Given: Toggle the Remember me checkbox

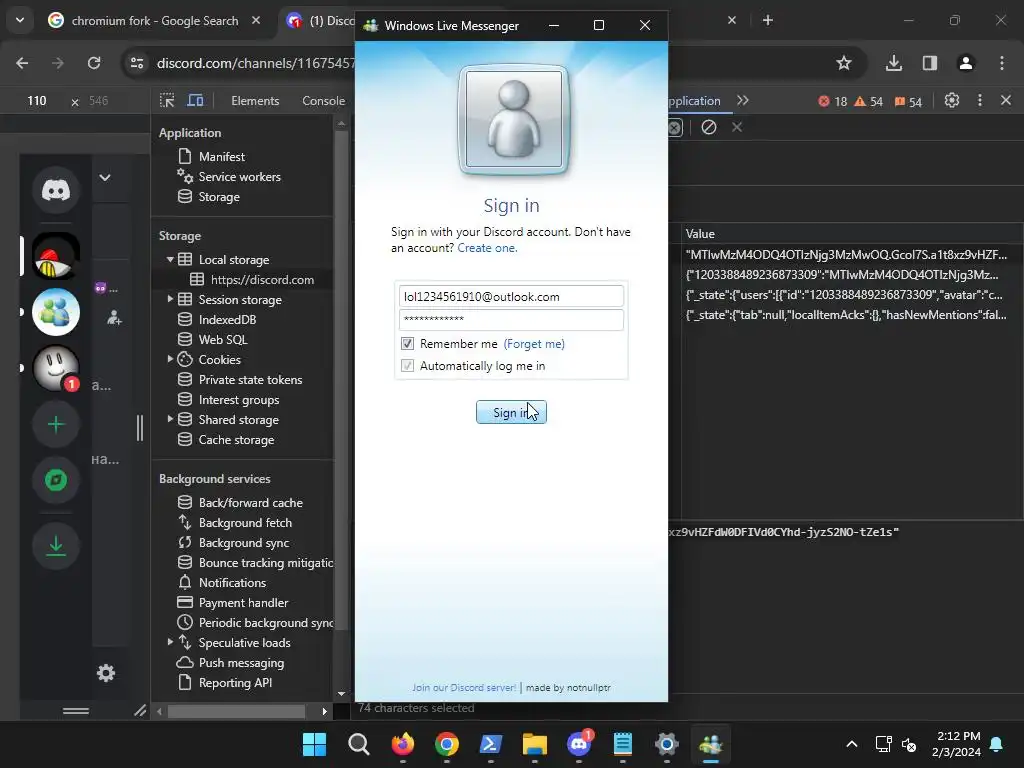Looking at the screenshot, I should click(408, 344).
